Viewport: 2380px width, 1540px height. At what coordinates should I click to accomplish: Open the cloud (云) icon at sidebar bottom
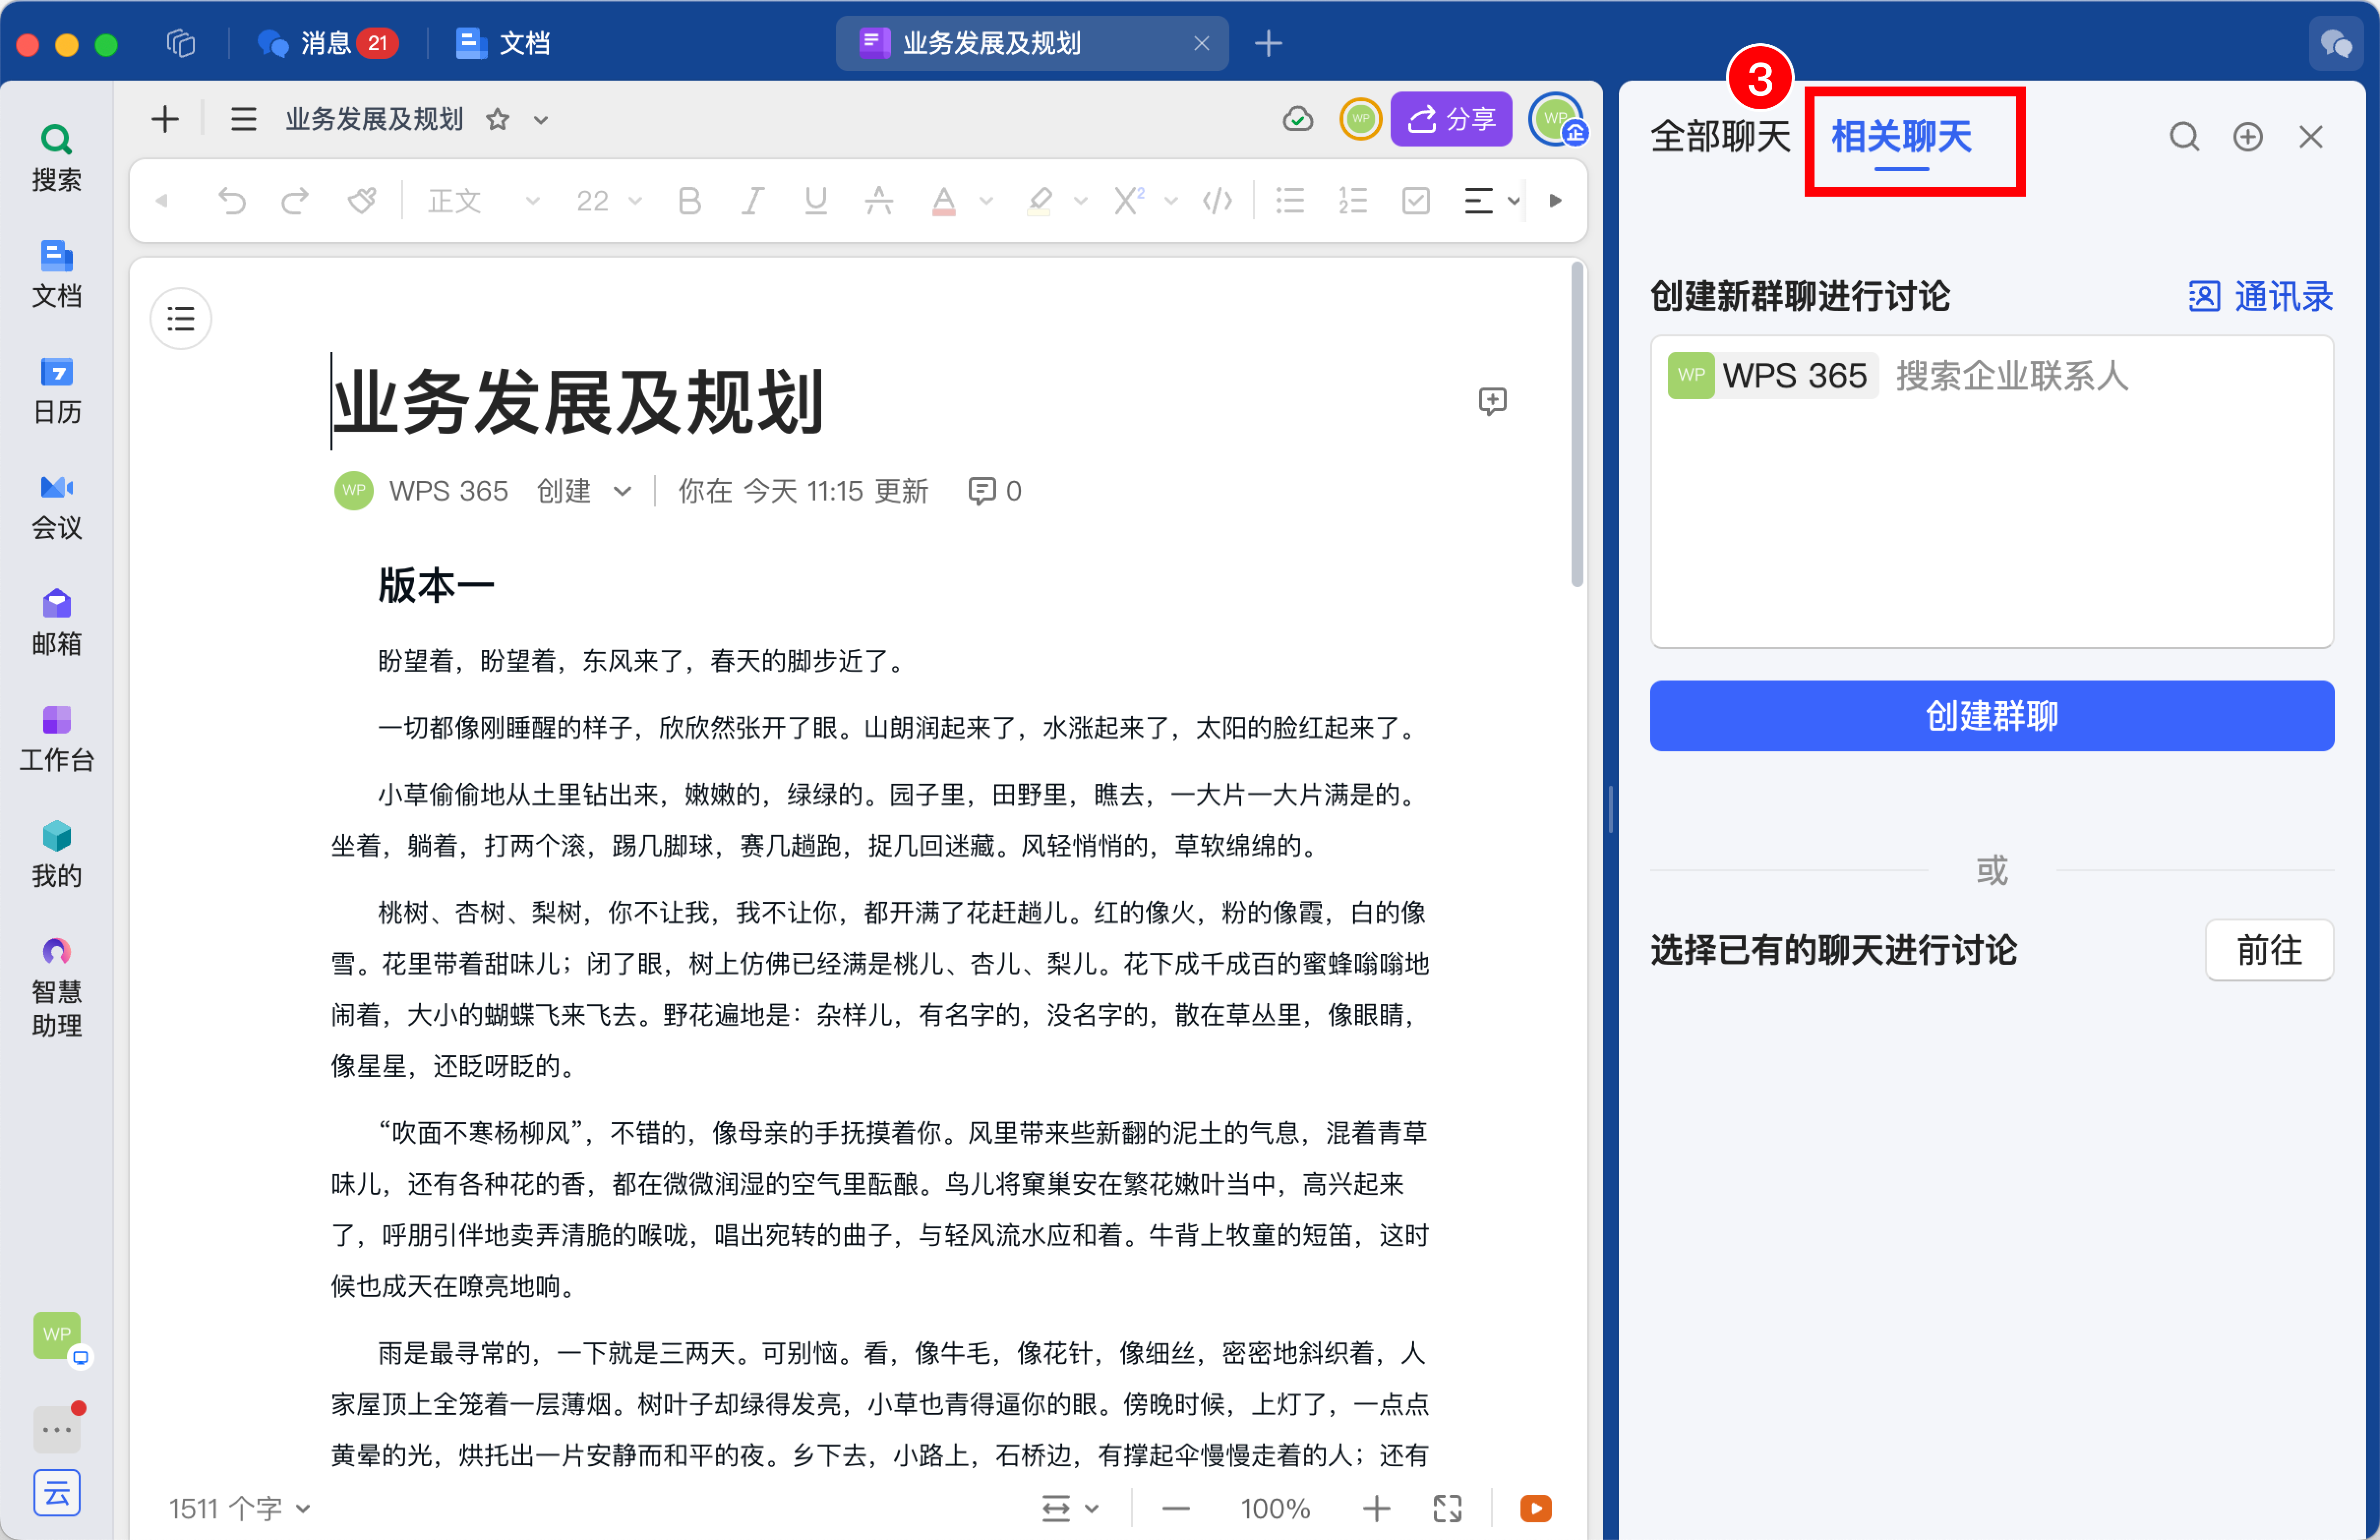pos(56,1493)
